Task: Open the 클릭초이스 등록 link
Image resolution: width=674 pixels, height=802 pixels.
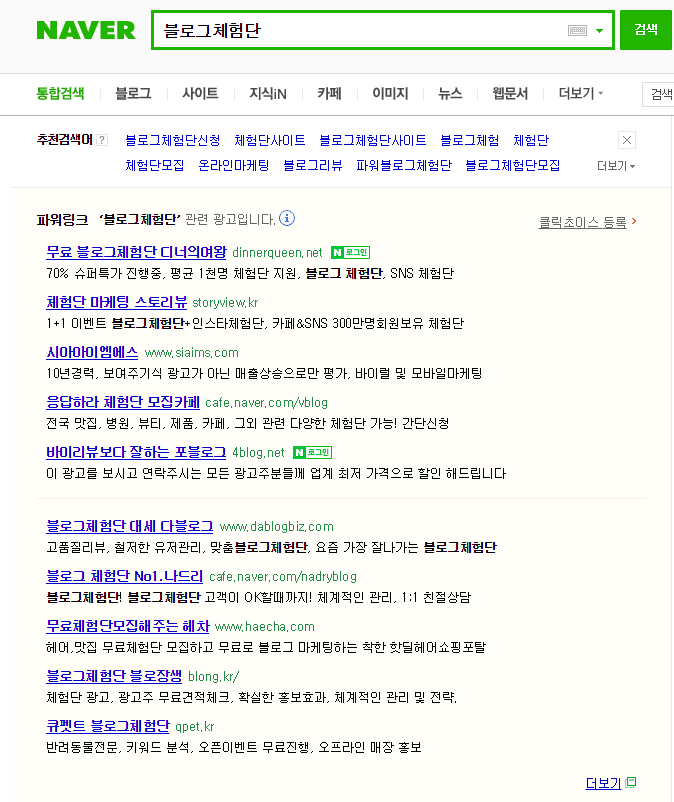Action: pos(582,222)
